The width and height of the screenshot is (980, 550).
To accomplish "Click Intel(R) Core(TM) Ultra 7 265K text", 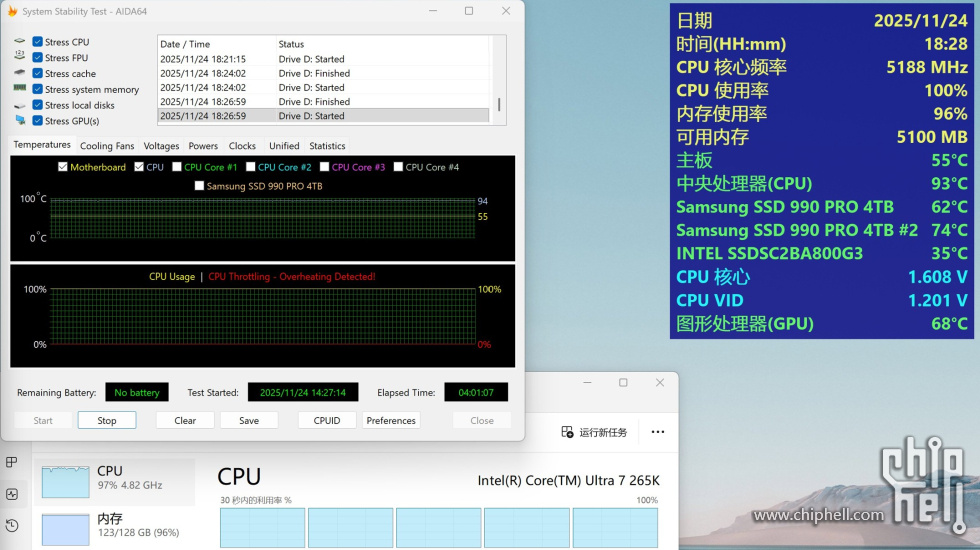I will (568, 481).
